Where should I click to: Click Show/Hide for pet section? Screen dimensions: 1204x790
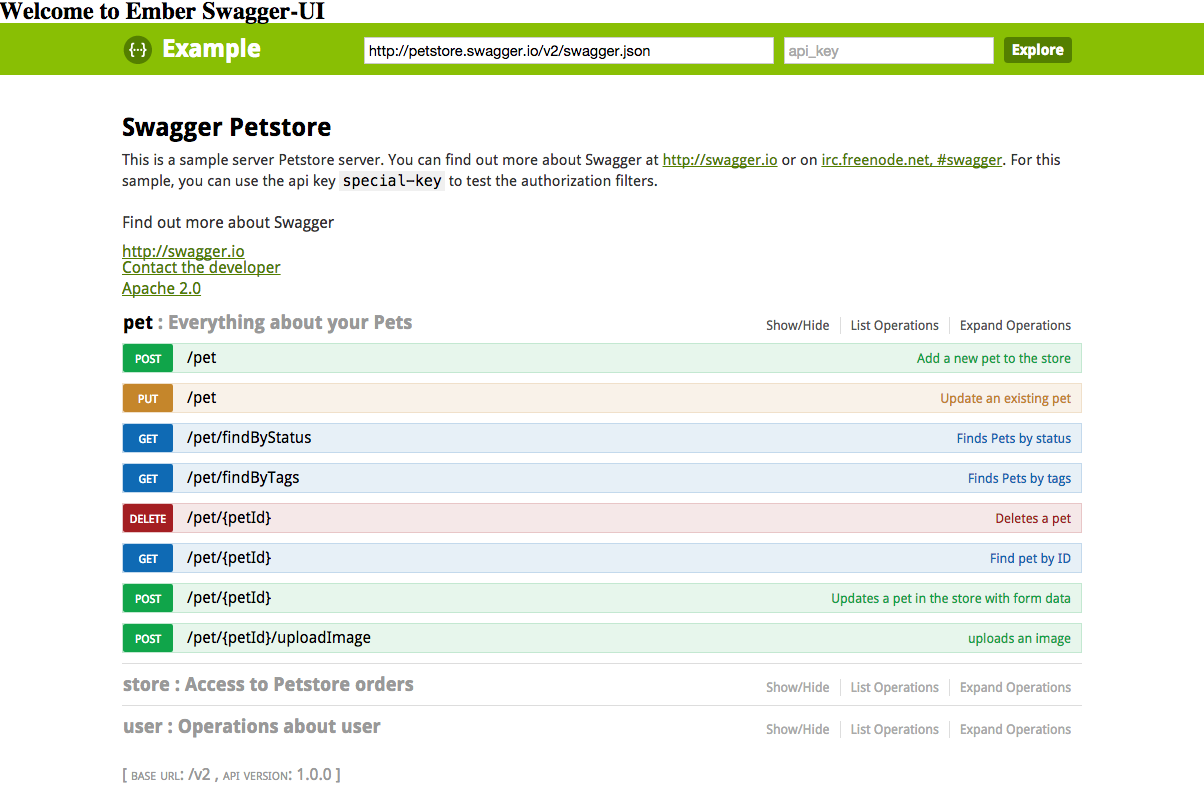[x=797, y=325]
